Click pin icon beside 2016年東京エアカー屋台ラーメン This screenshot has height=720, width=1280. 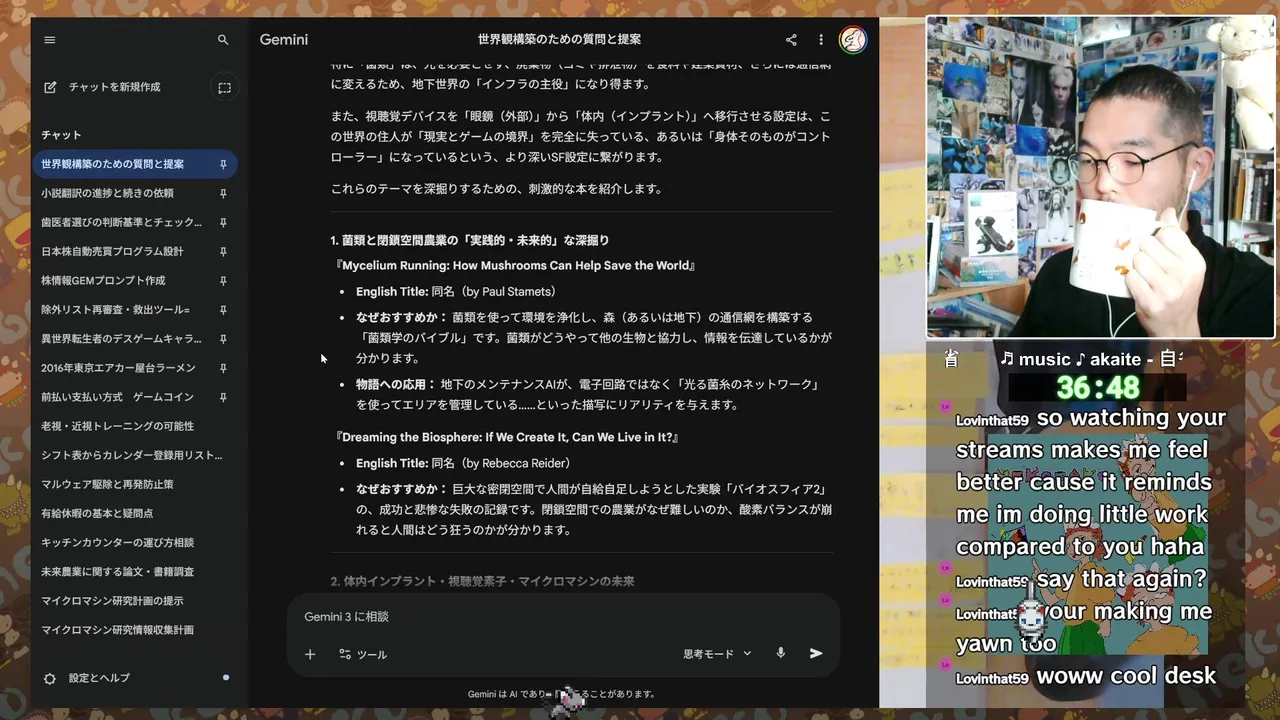click(x=223, y=368)
